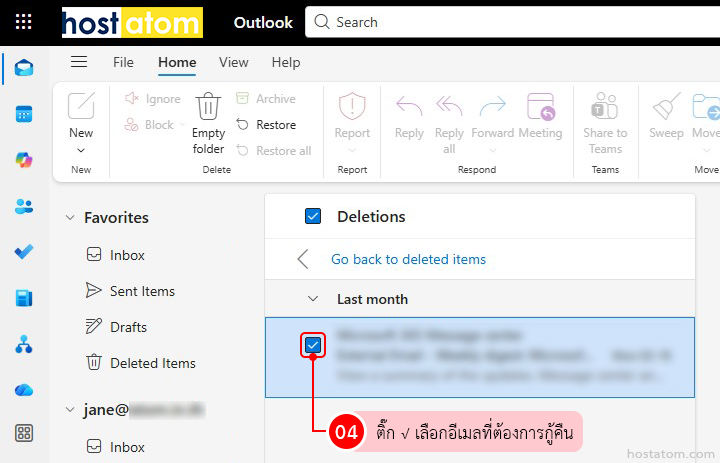
Task: Open the Block dropdown arrow
Action: pos(182,124)
